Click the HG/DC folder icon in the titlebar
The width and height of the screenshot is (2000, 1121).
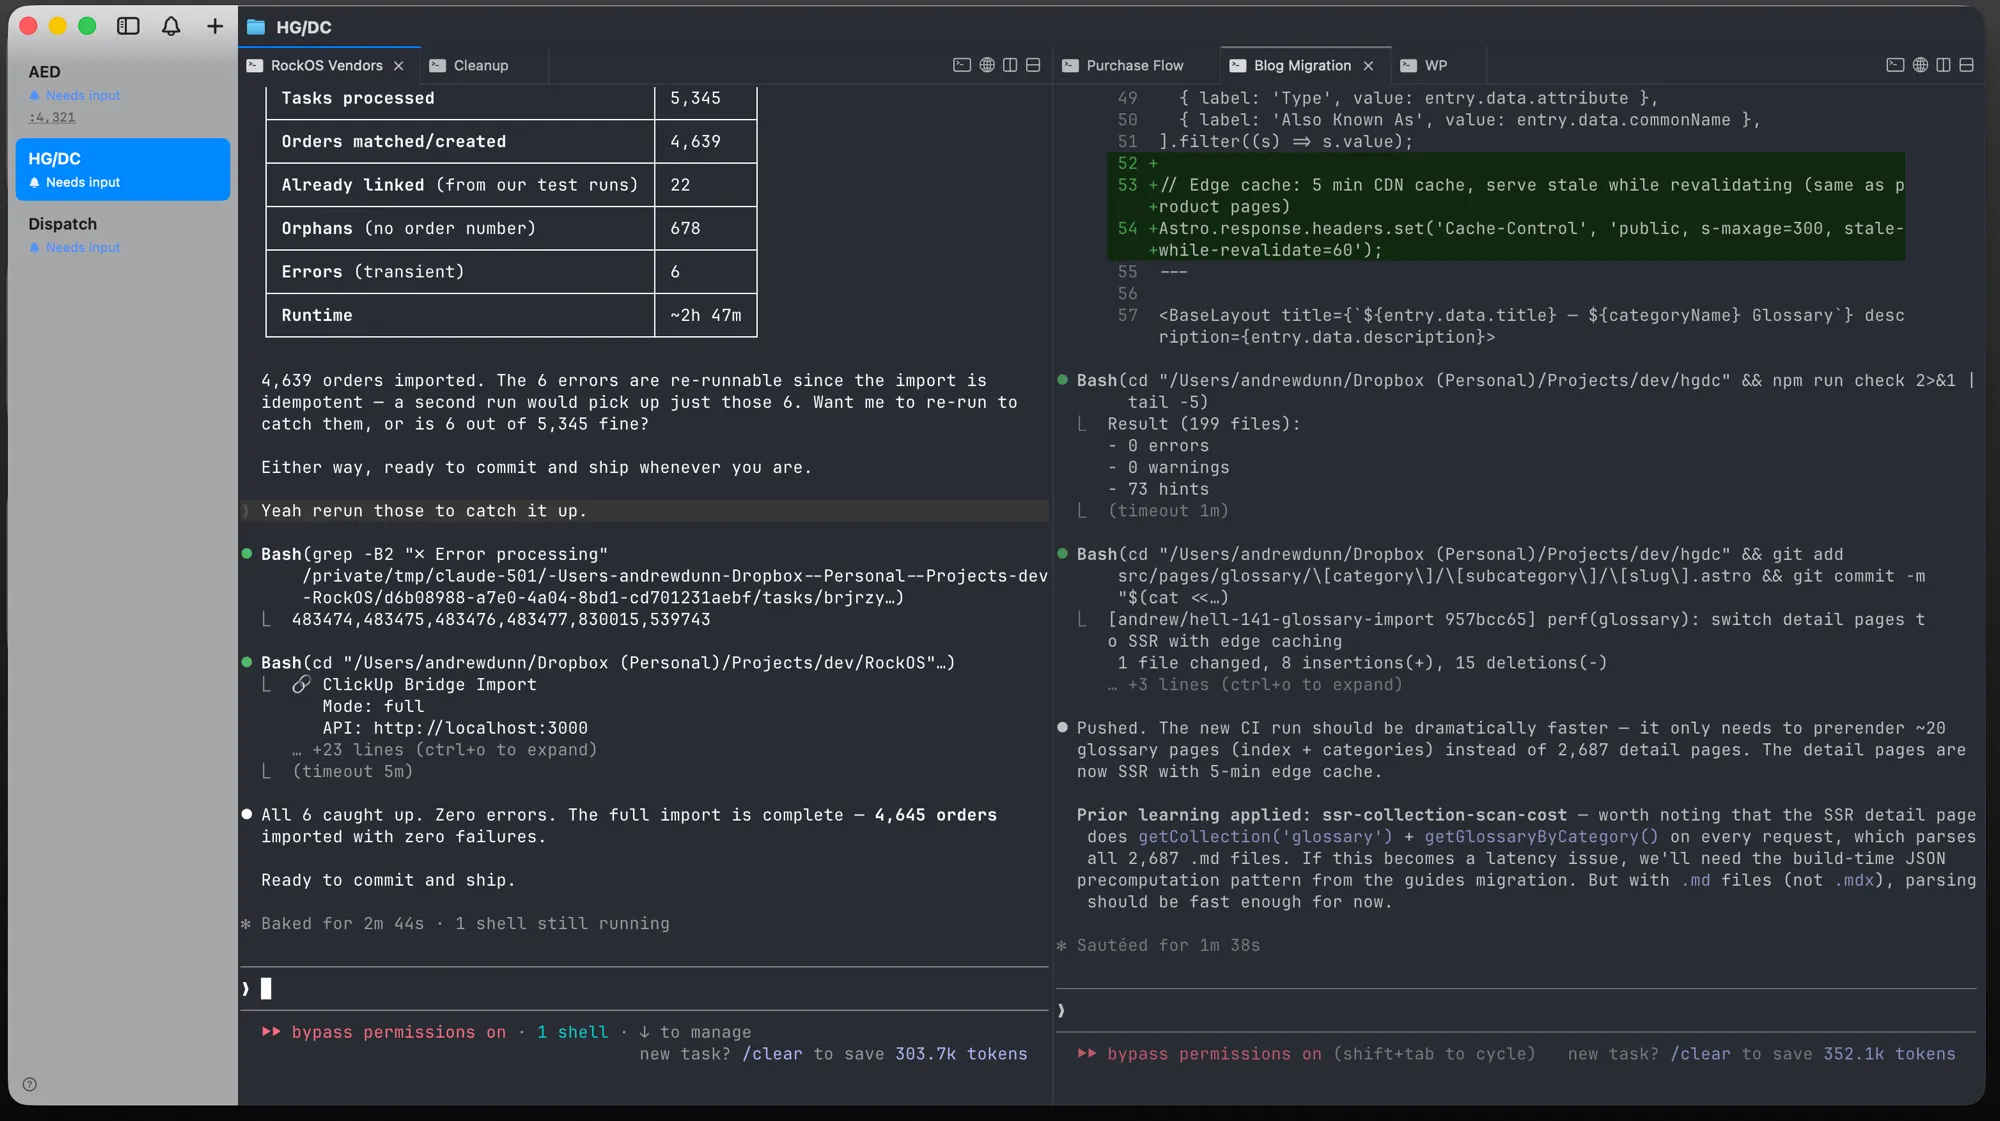(254, 27)
